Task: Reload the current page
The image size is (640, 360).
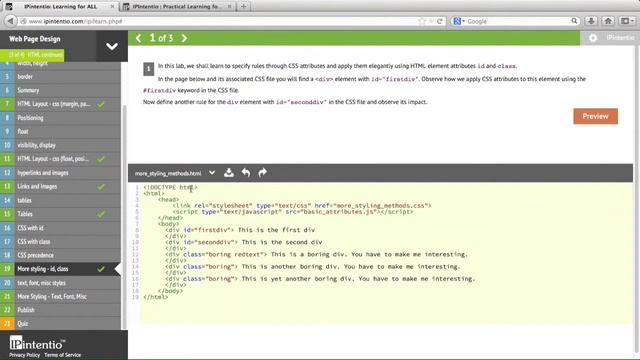Action: tap(440, 21)
